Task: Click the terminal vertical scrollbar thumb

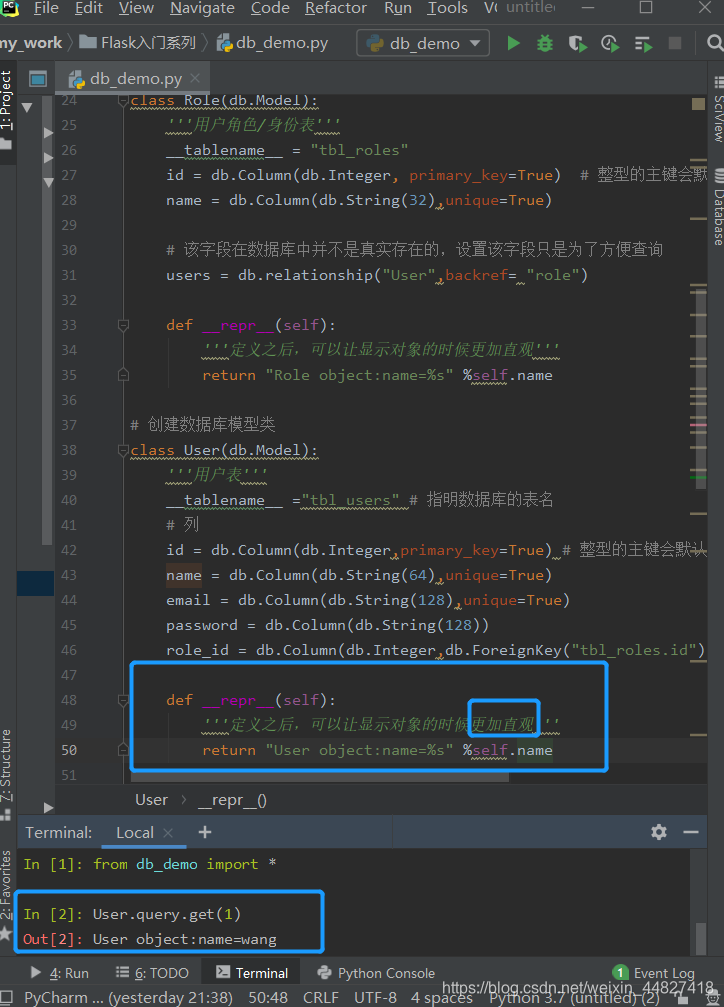Action: point(700,940)
